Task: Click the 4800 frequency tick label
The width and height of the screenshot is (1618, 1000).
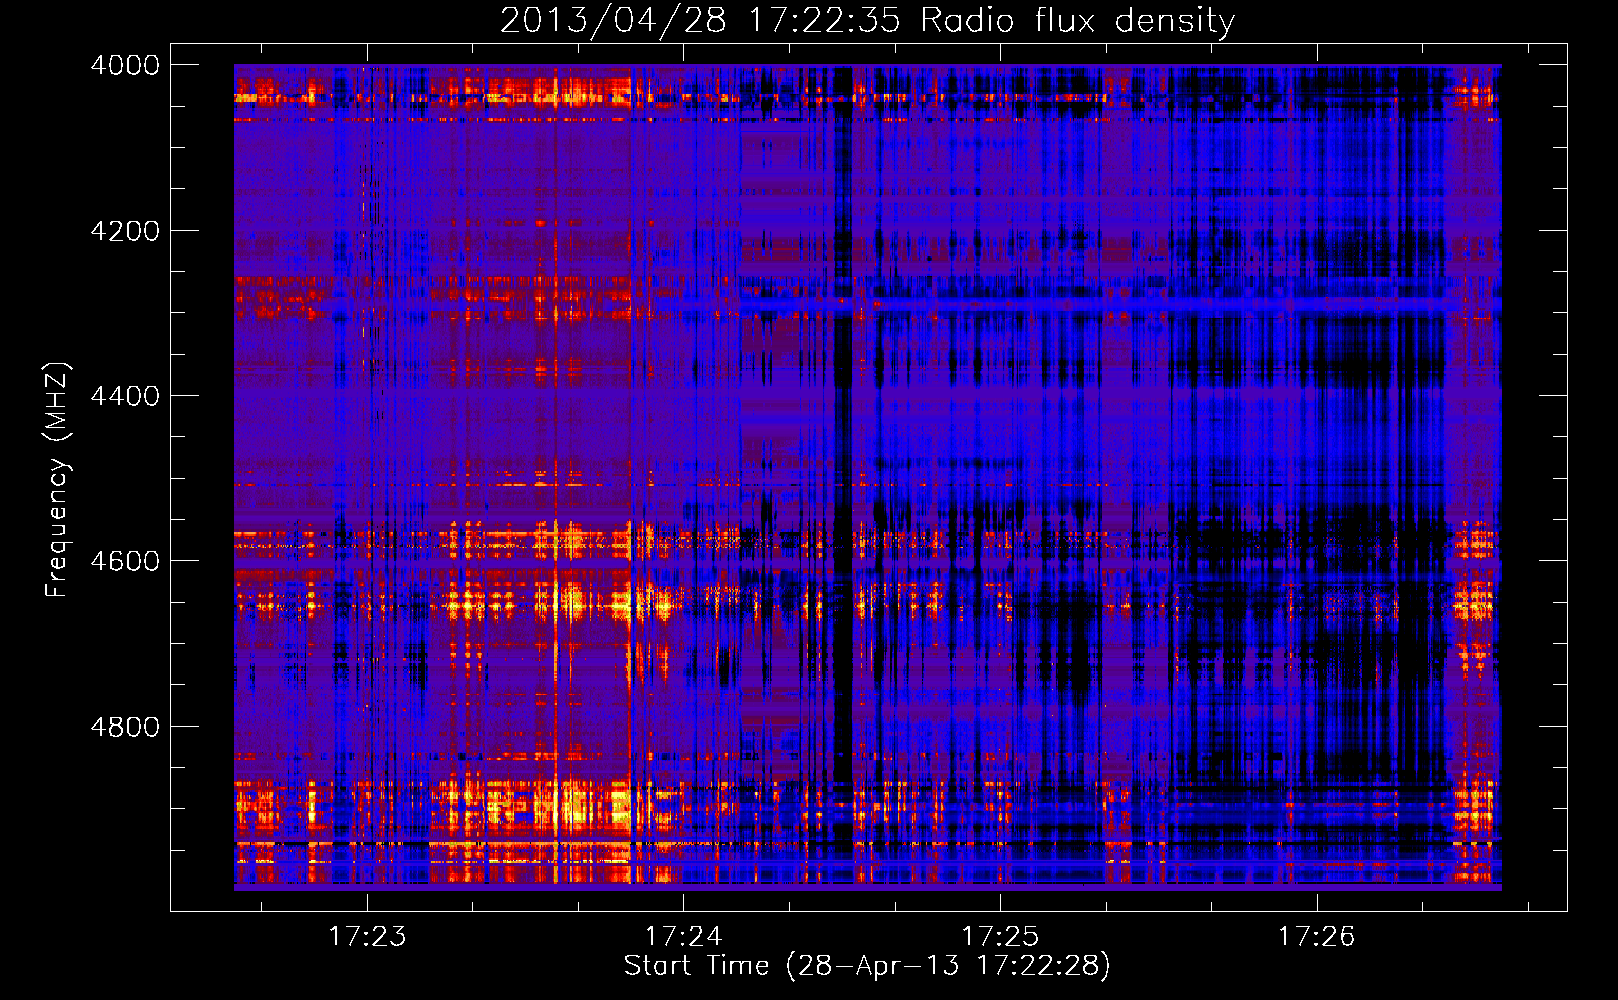Action: tap(125, 727)
